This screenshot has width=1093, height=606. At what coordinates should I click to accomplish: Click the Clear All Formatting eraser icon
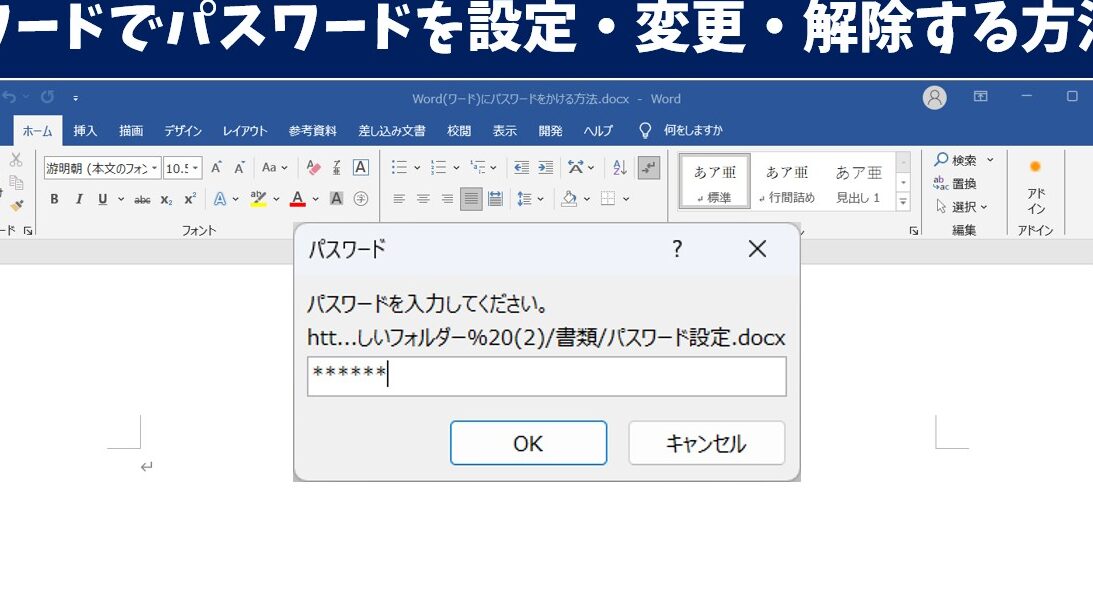point(313,168)
